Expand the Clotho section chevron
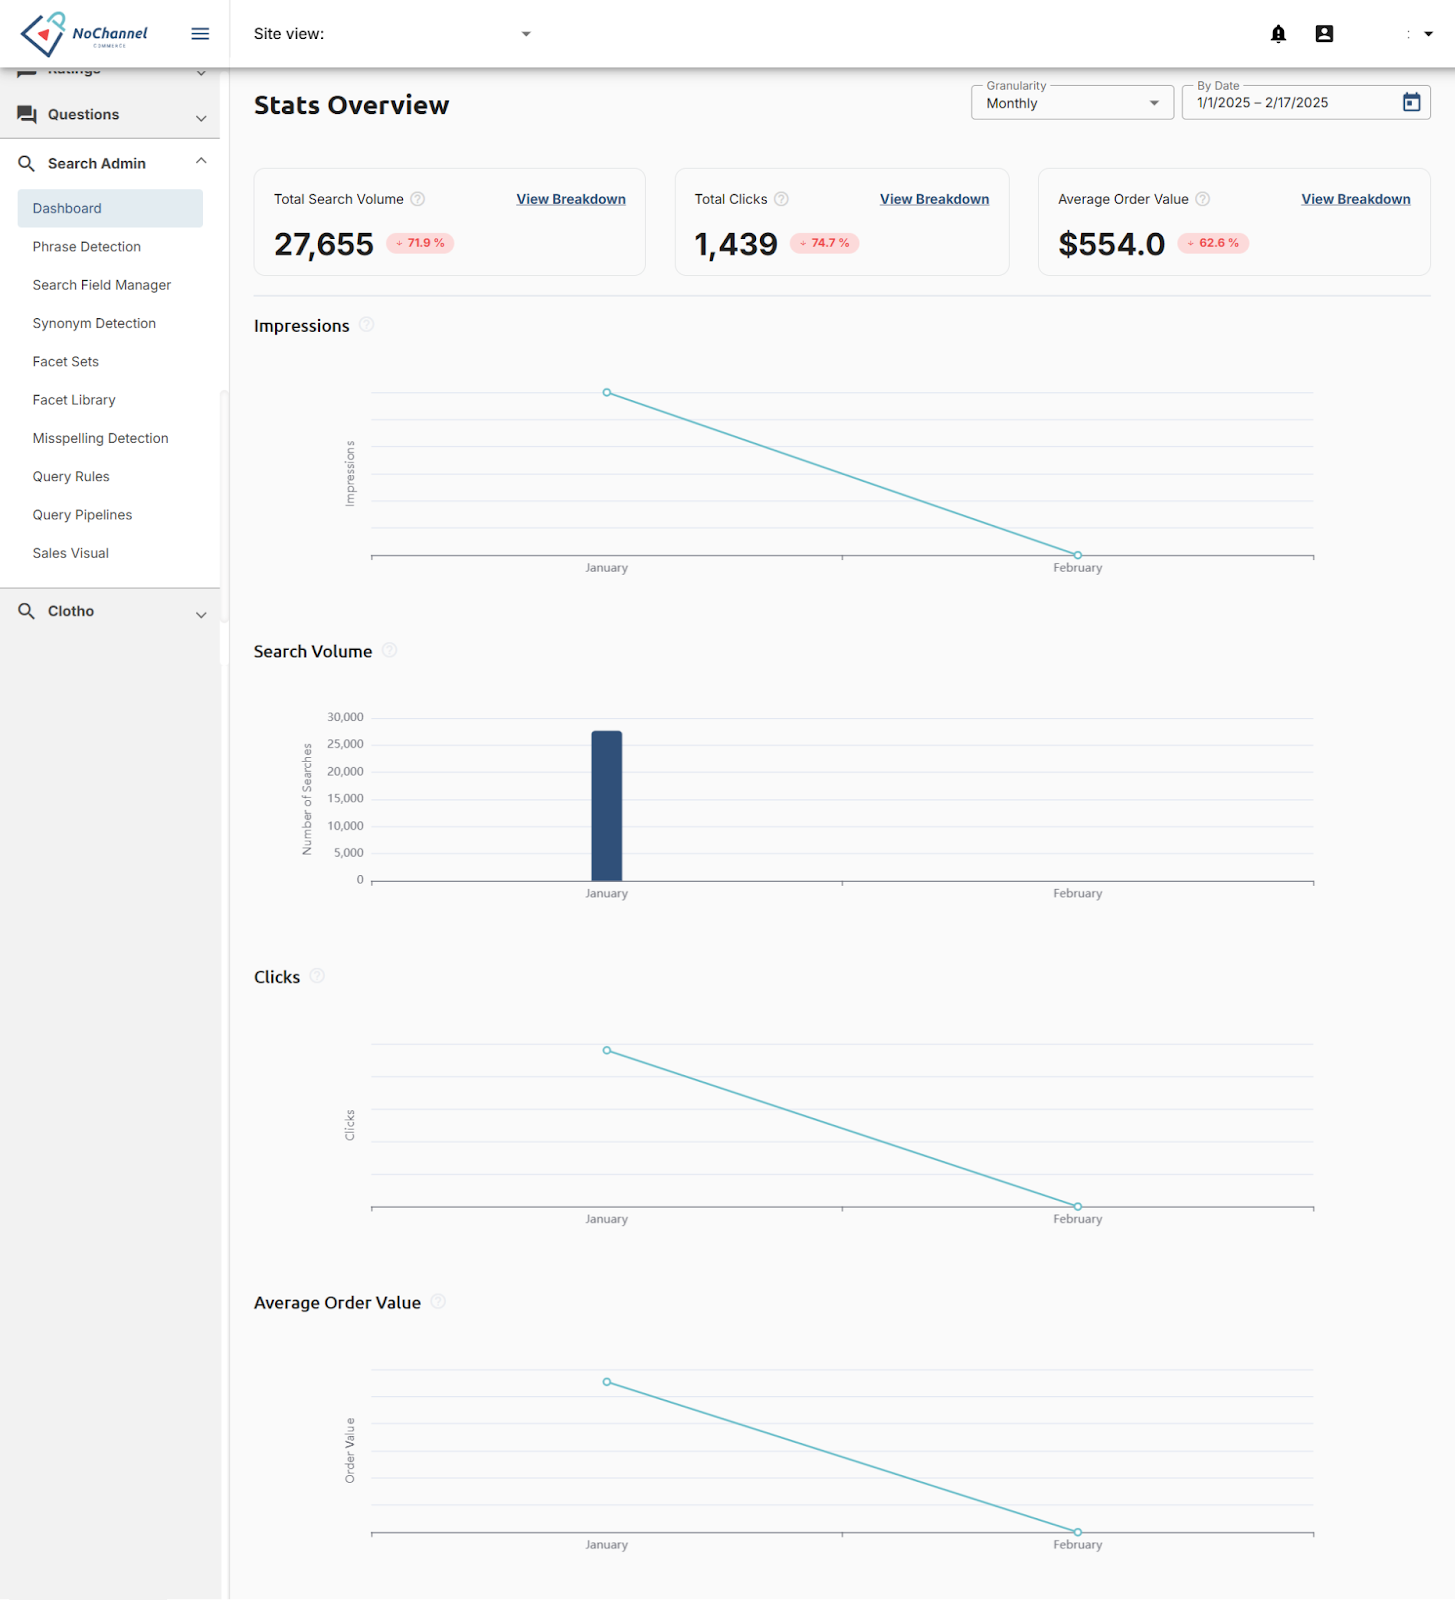Viewport: 1455px width, 1600px height. pyautogui.click(x=201, y=615)
